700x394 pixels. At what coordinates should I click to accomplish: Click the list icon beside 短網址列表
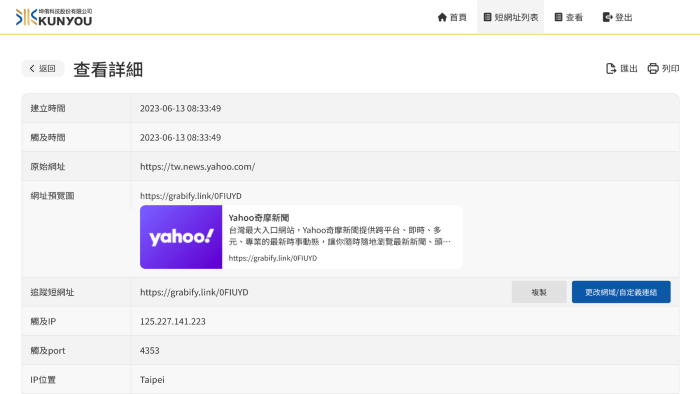pos(488,17)
